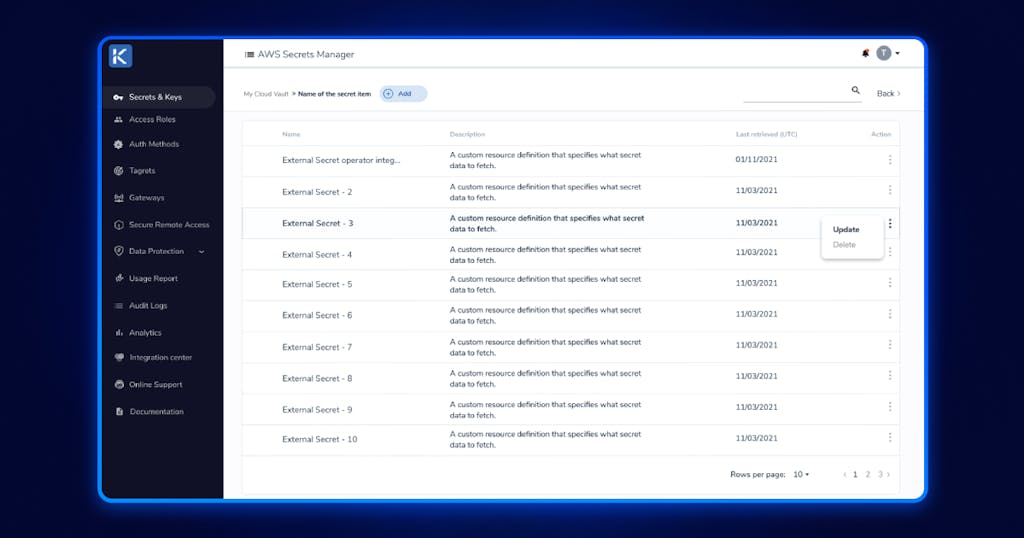1024x538 pixels.
Task: Click the Analytics bar chart icon
Action: point(118,332)
